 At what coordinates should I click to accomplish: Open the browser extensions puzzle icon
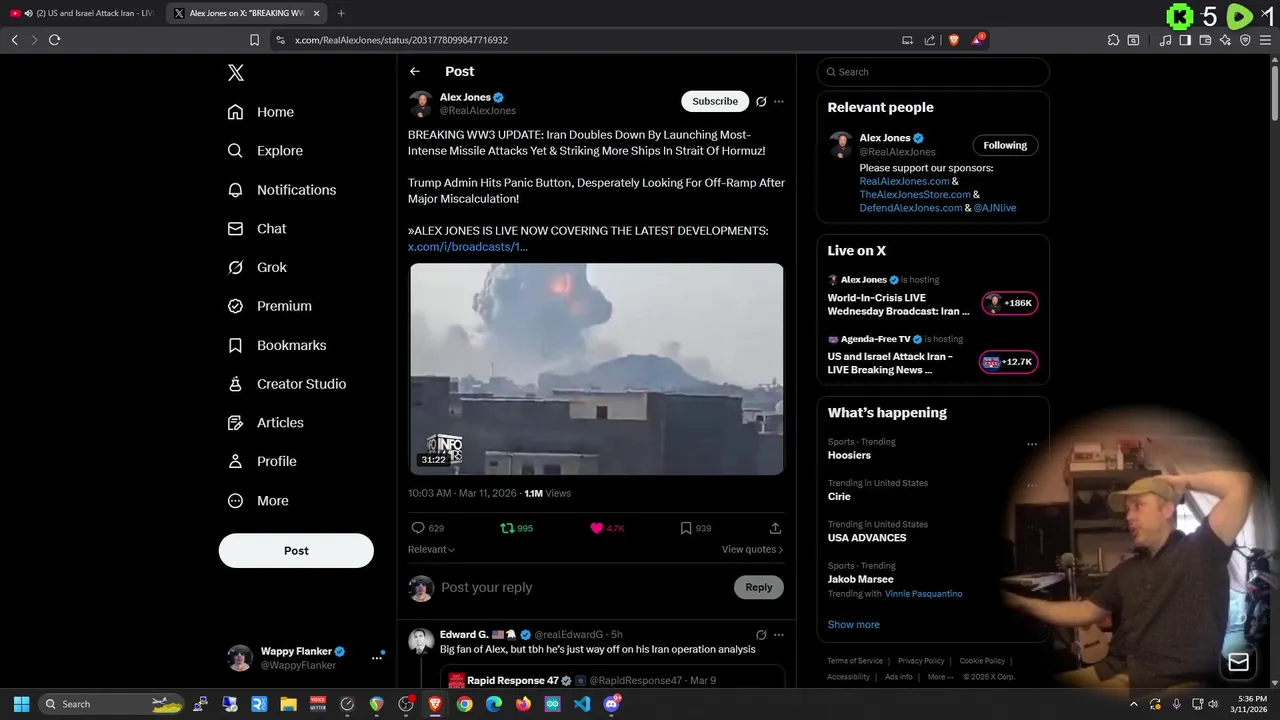click(1113, 40)
